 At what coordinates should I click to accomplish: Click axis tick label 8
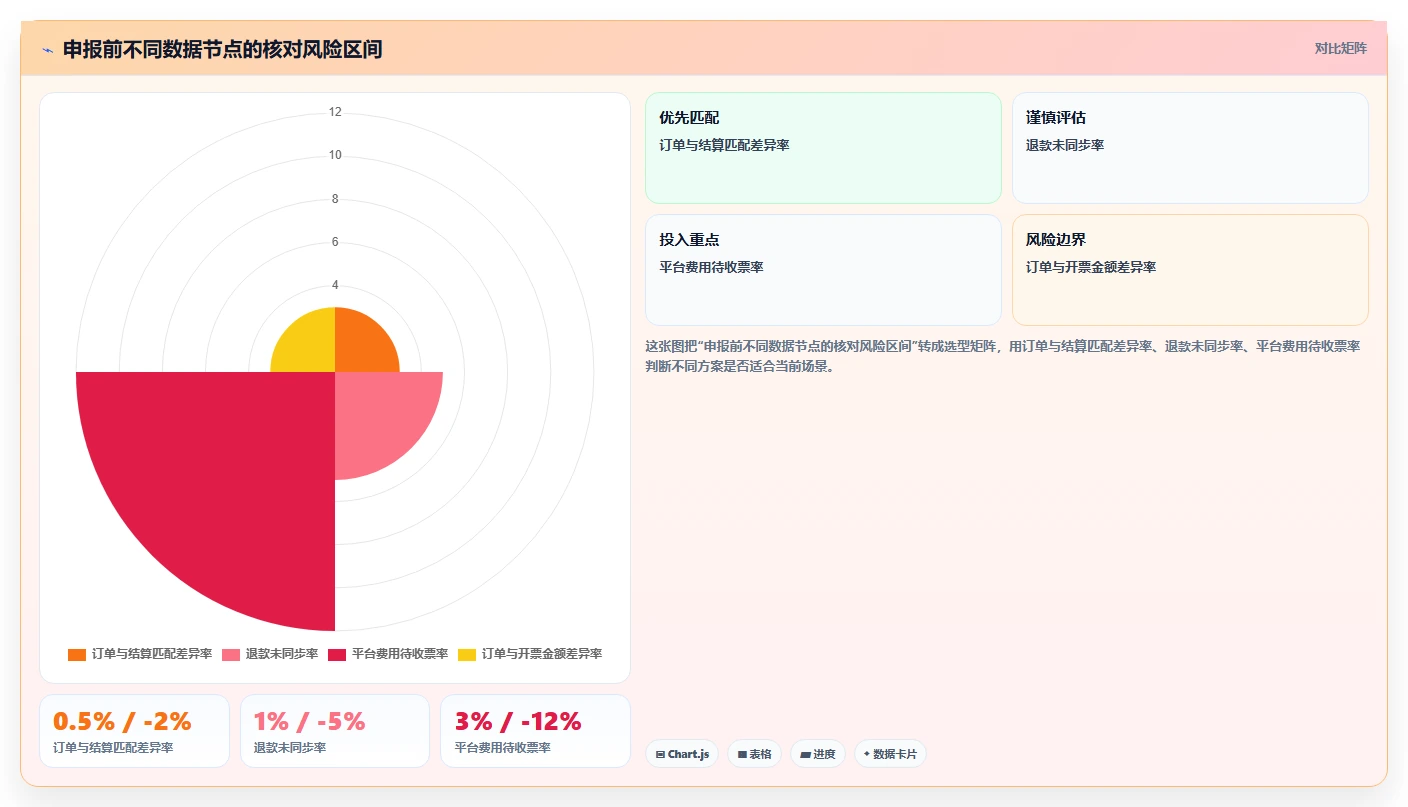335,199
